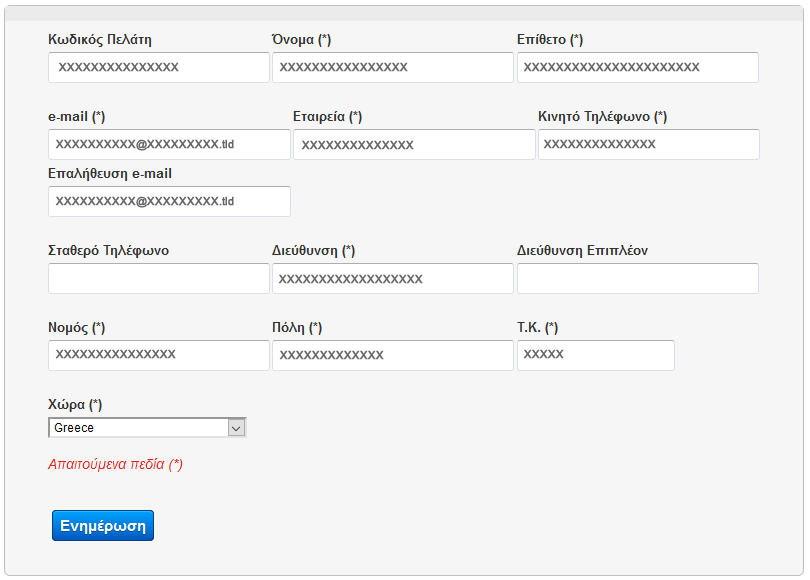
Task: Click the Χώρα (*) label text
Action: pos(75,405)
